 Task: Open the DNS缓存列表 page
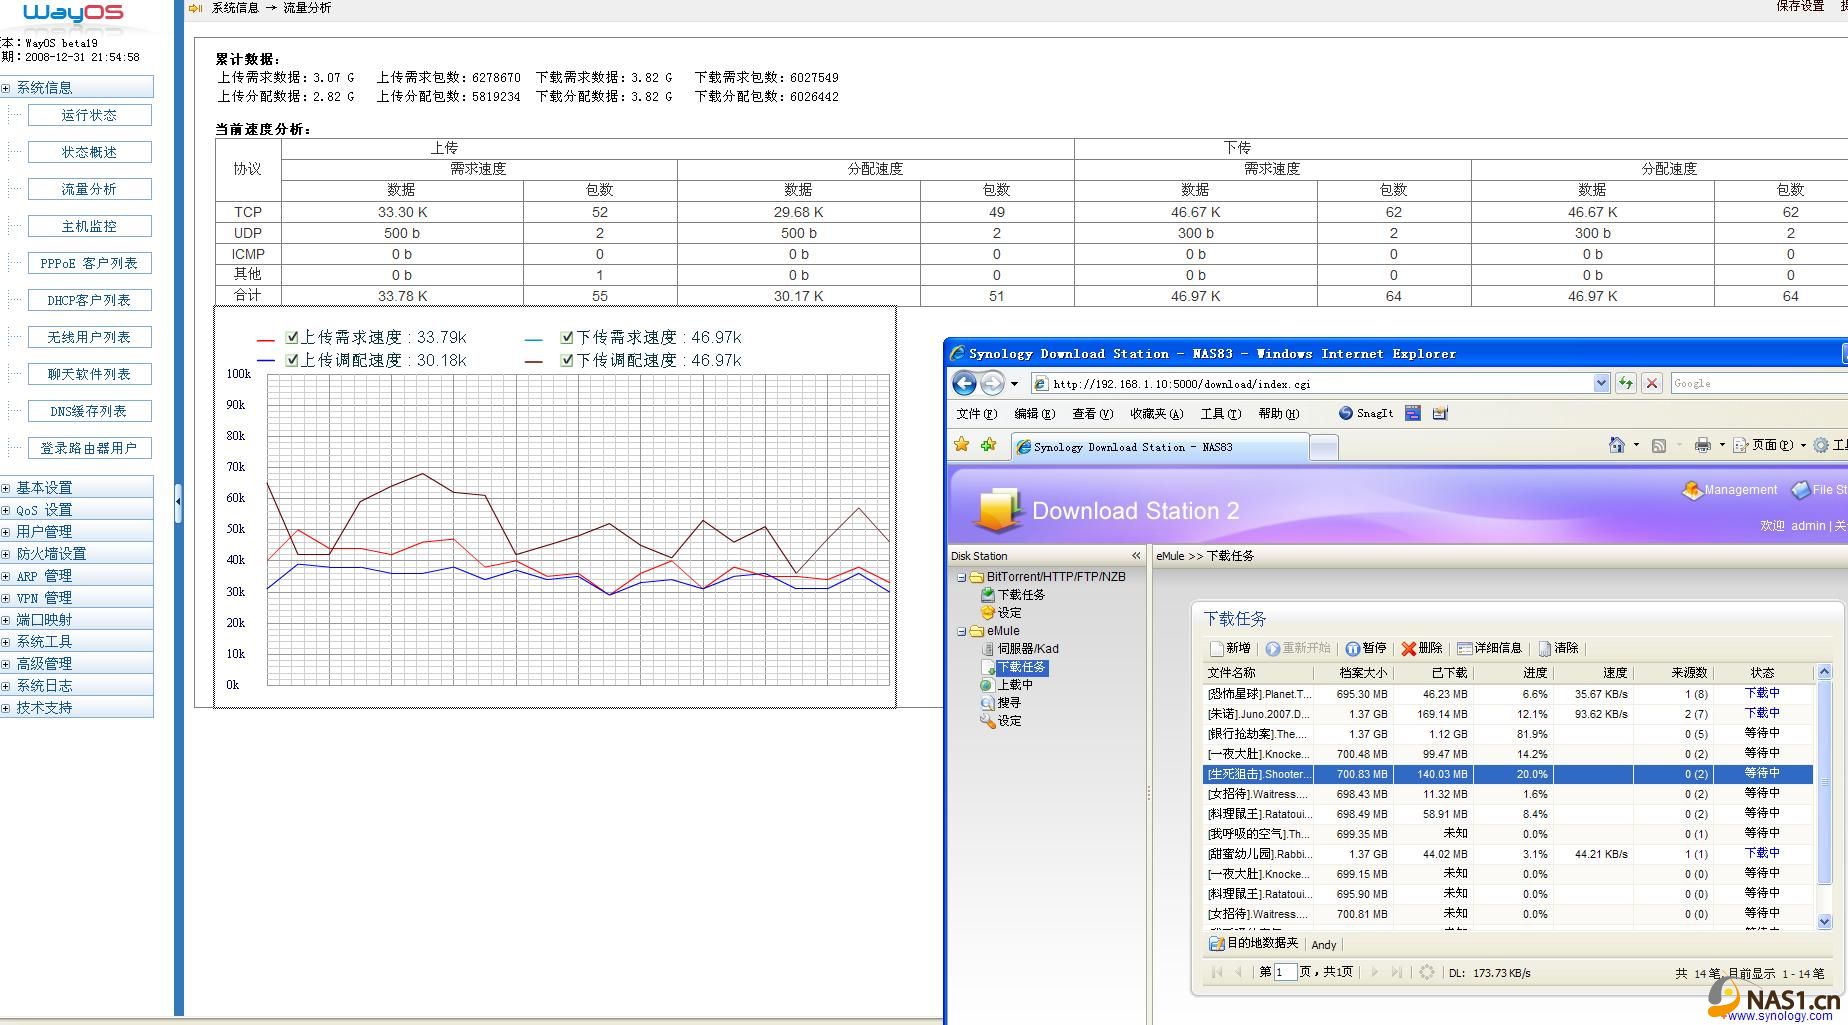pos(89,411)
